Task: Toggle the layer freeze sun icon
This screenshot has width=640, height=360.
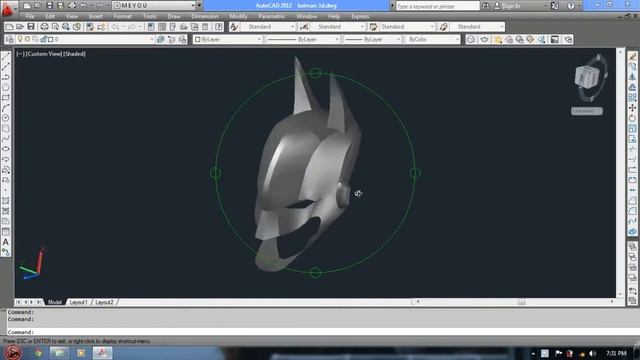Action: pyautogui.click(x=27, y=39)
